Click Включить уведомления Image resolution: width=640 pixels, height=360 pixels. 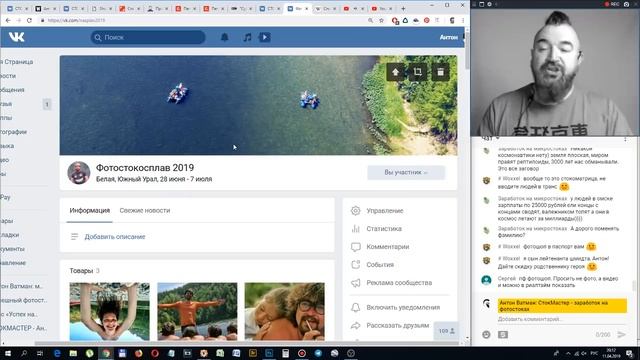403,307
